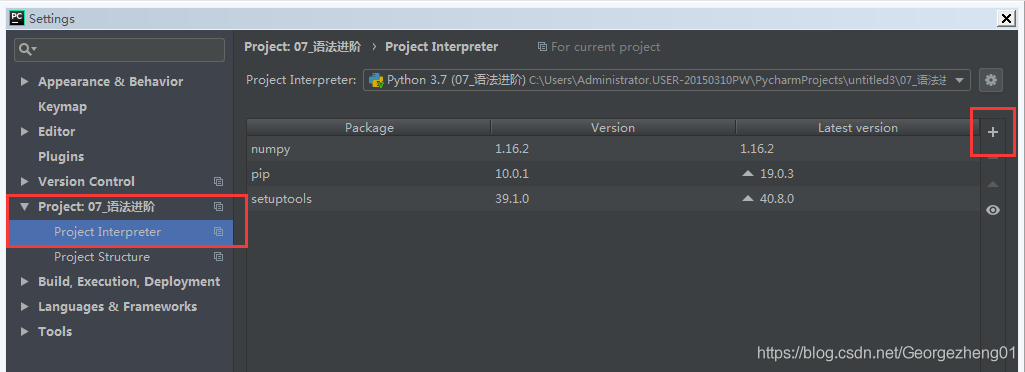Toggle the eye icon for early releases

pos(992,210)
